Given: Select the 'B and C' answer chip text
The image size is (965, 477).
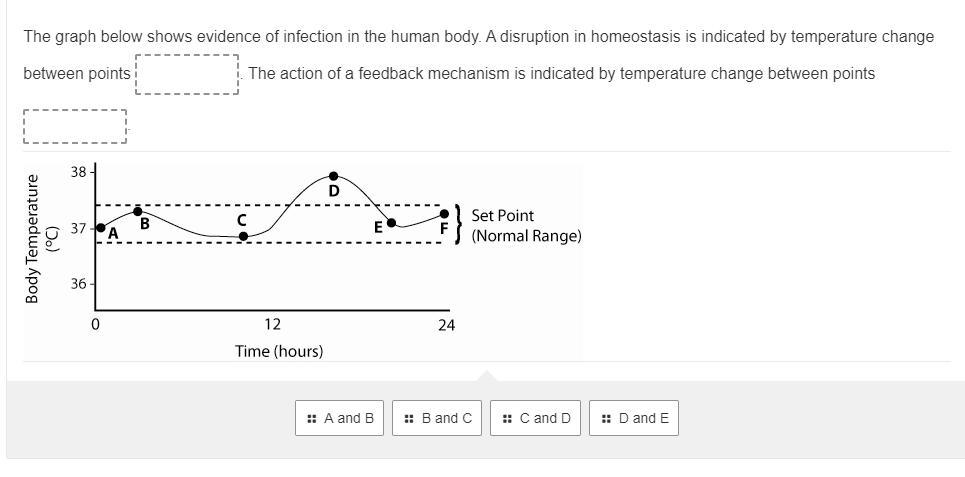Looking at the screenshot, I should pos(446,418).
